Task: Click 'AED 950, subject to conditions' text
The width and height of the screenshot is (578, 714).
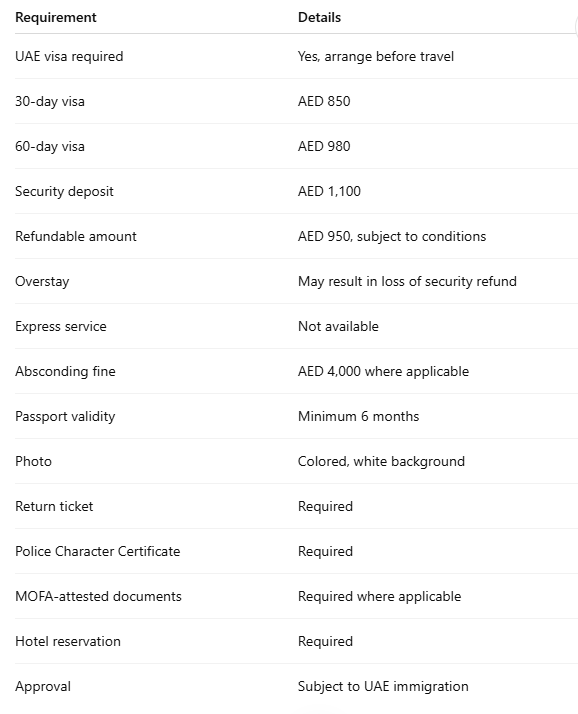Action: coord(392,236)
